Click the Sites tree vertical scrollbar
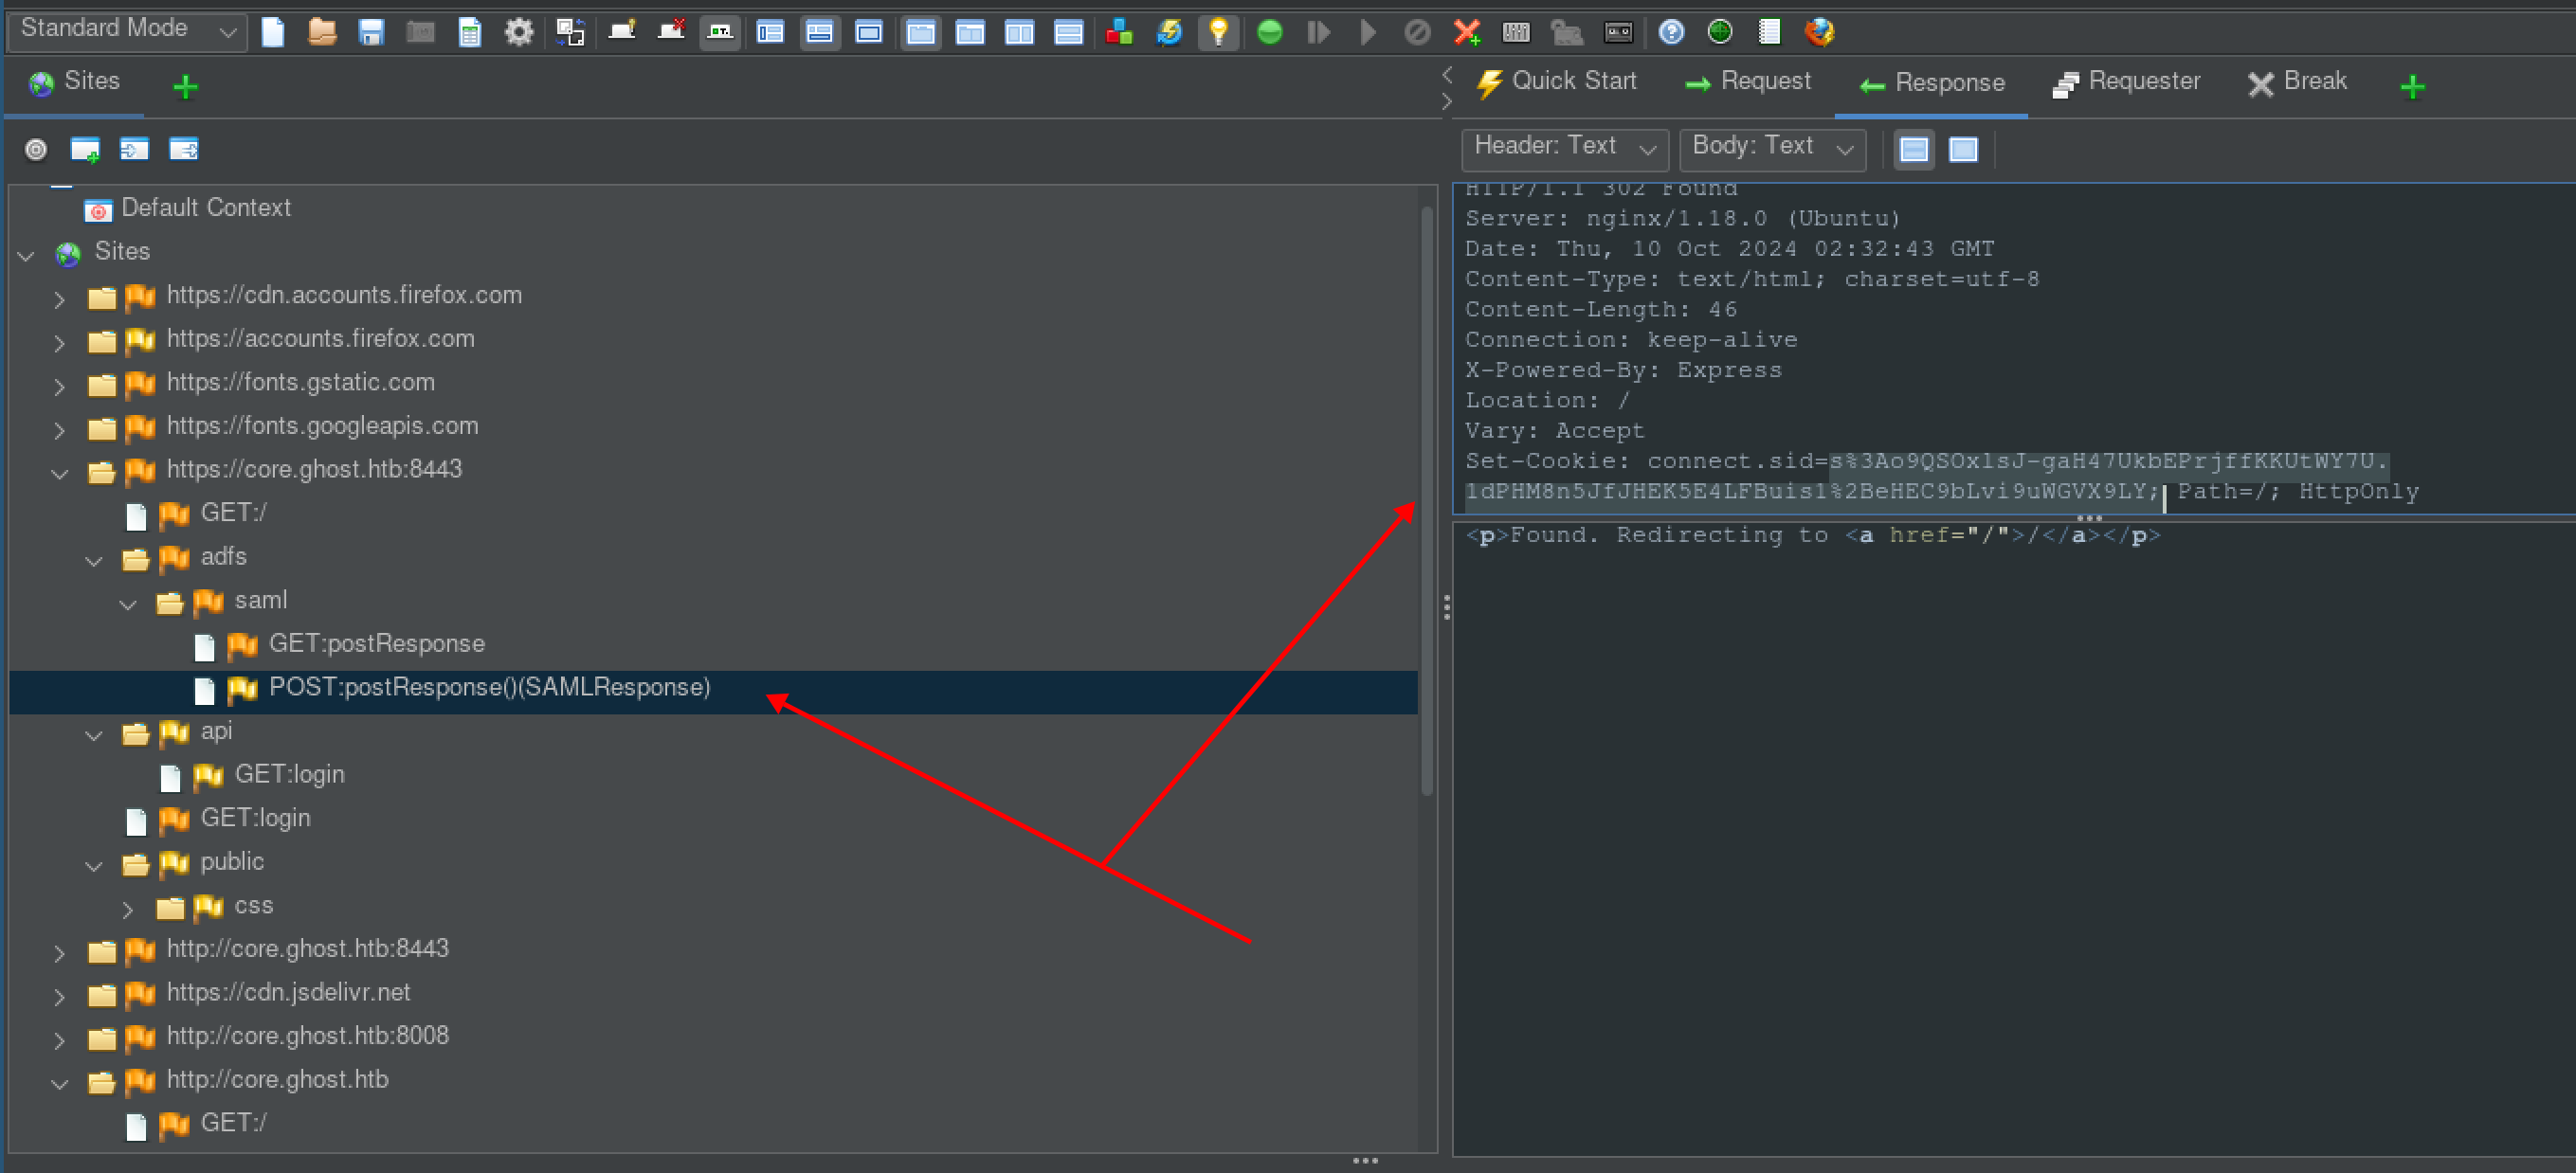This screenshot has height=1173, width=2576. [x=1427, y=500]
